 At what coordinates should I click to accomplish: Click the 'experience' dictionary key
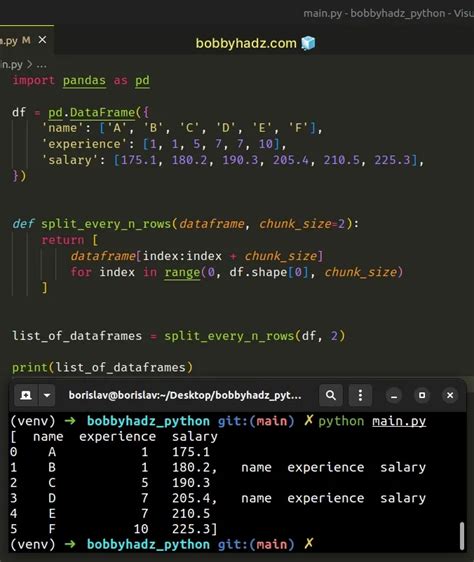click(x=84, y=144)
